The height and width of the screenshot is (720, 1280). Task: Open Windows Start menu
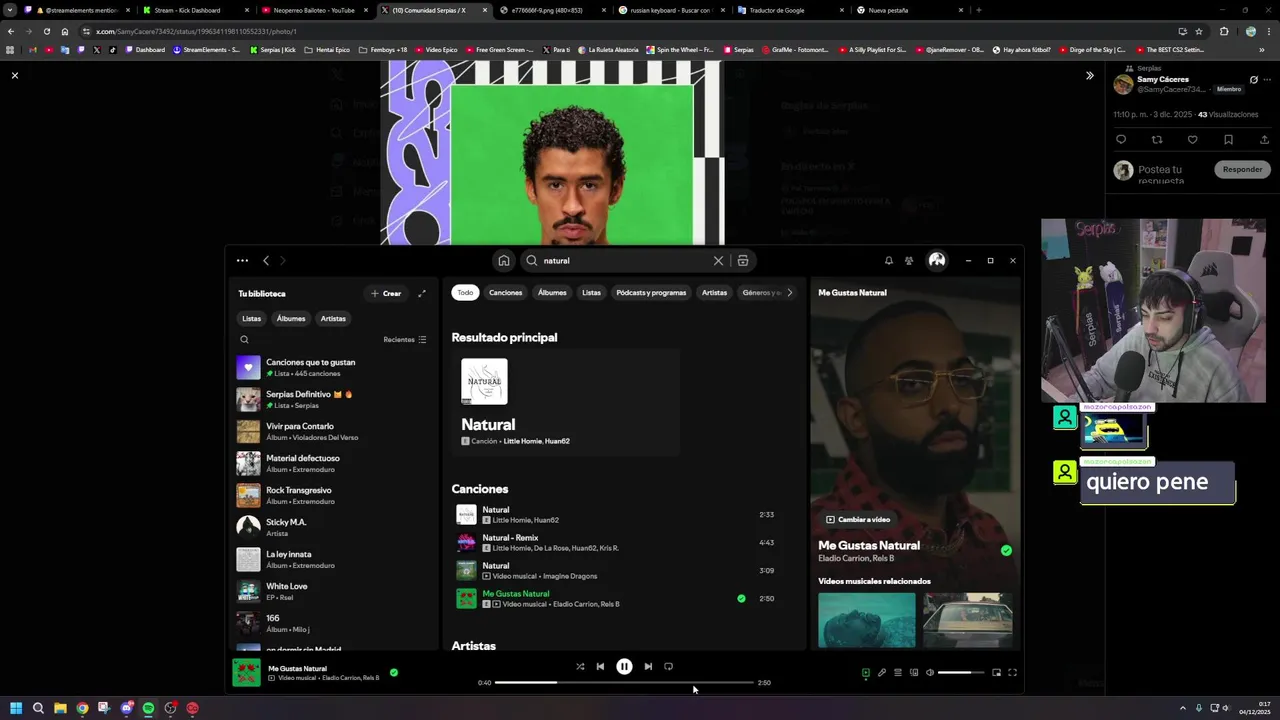[15, 708]
